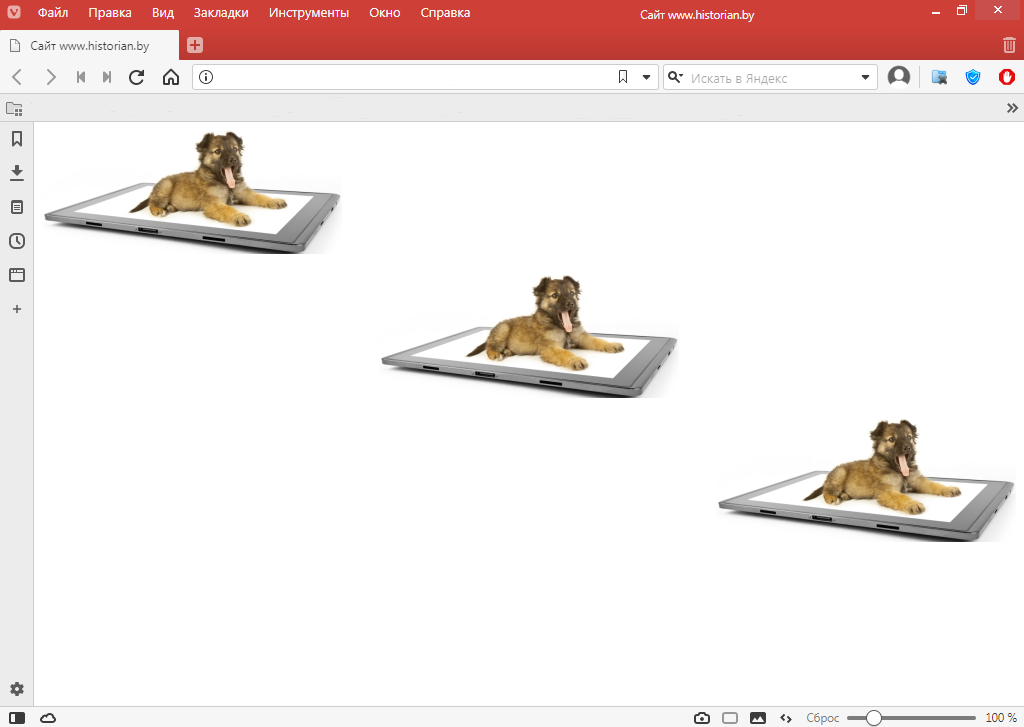Open the closed tabs trash icon
Image resolution: width=1024 pixels, height=727 pixels.
1008,45
